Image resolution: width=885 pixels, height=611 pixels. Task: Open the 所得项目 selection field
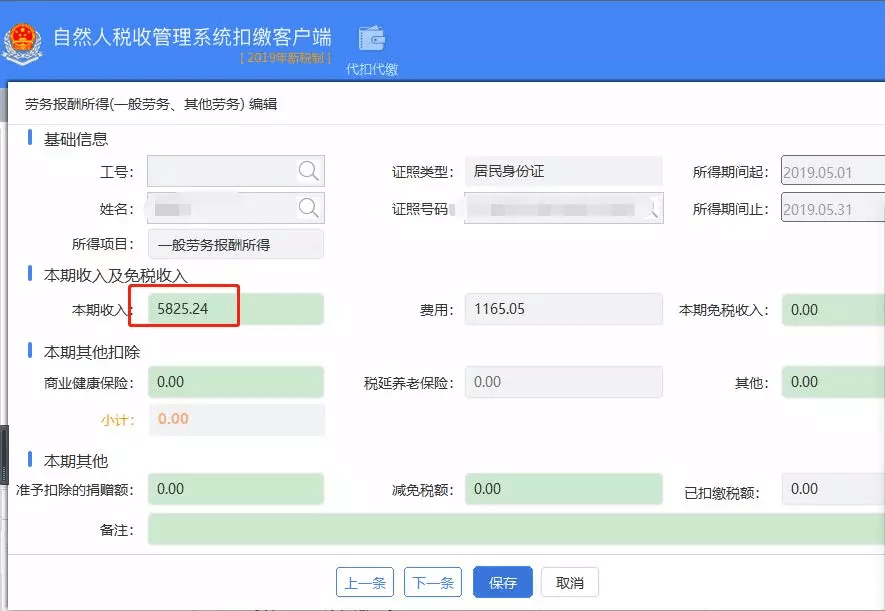click(236, 244)
